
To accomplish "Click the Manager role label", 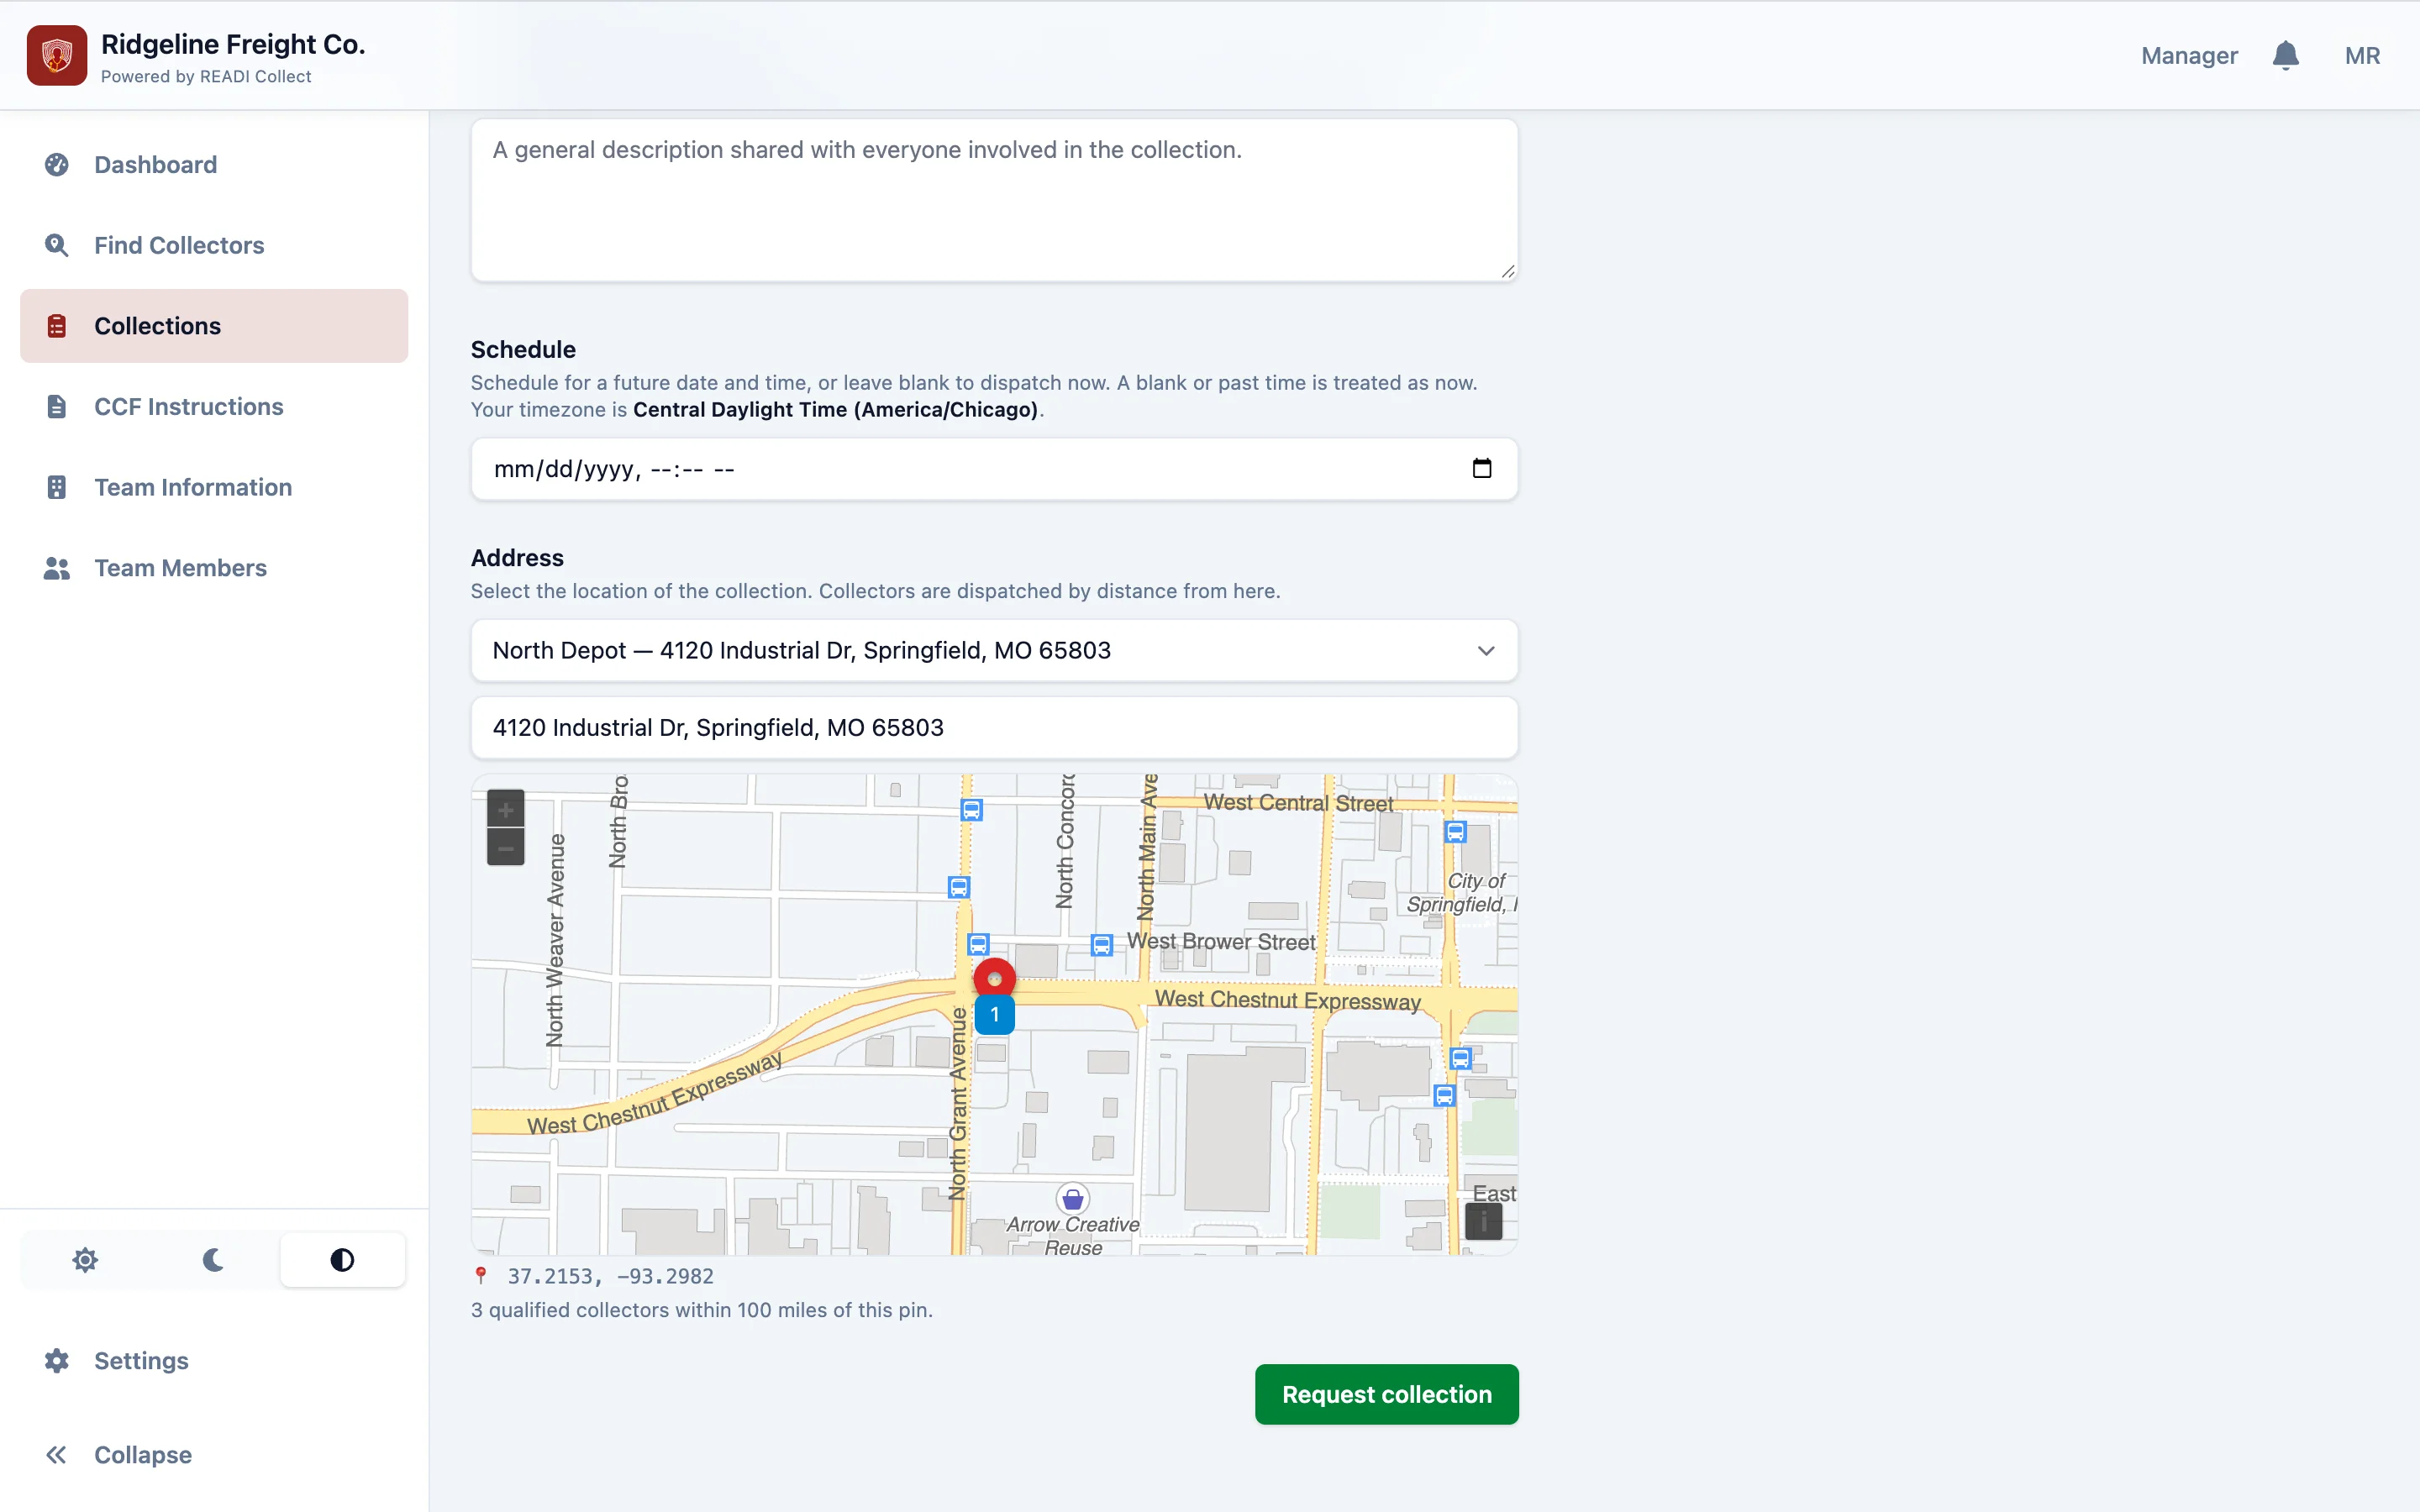I will [x=2189, y=56].
